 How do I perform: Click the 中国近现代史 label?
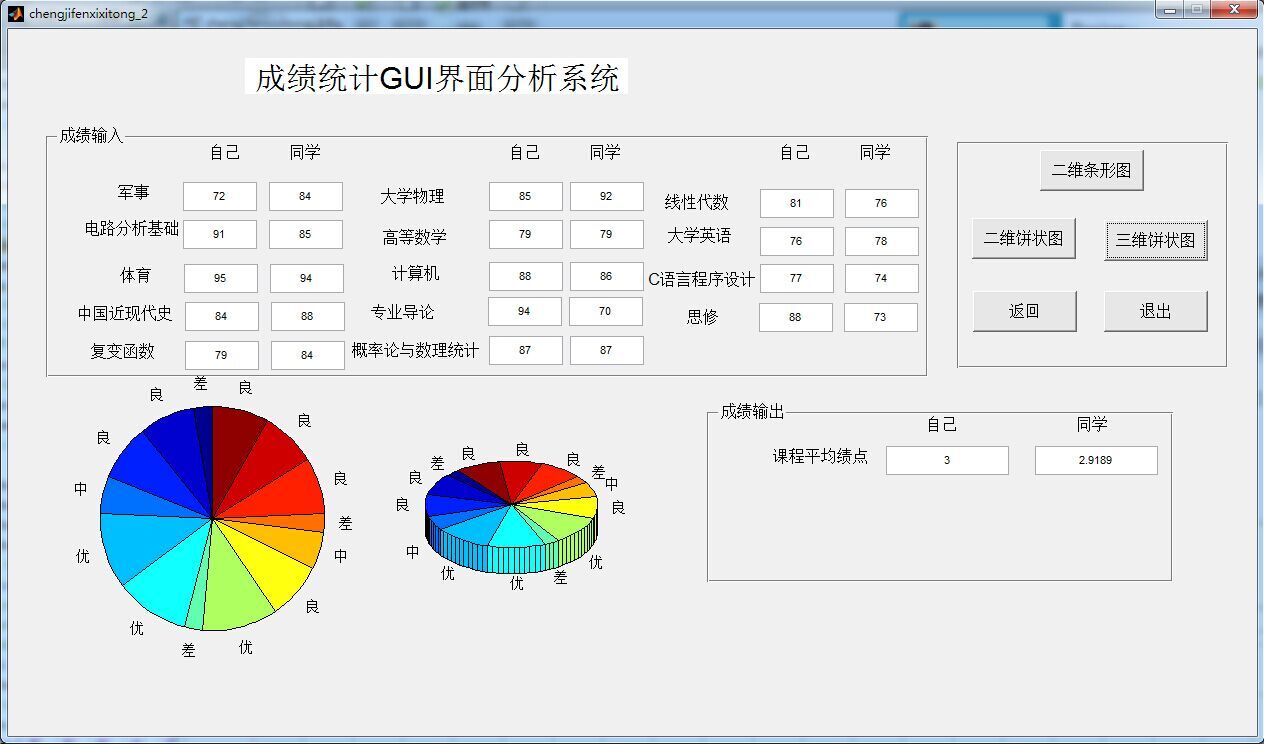(x=125, y=313)
